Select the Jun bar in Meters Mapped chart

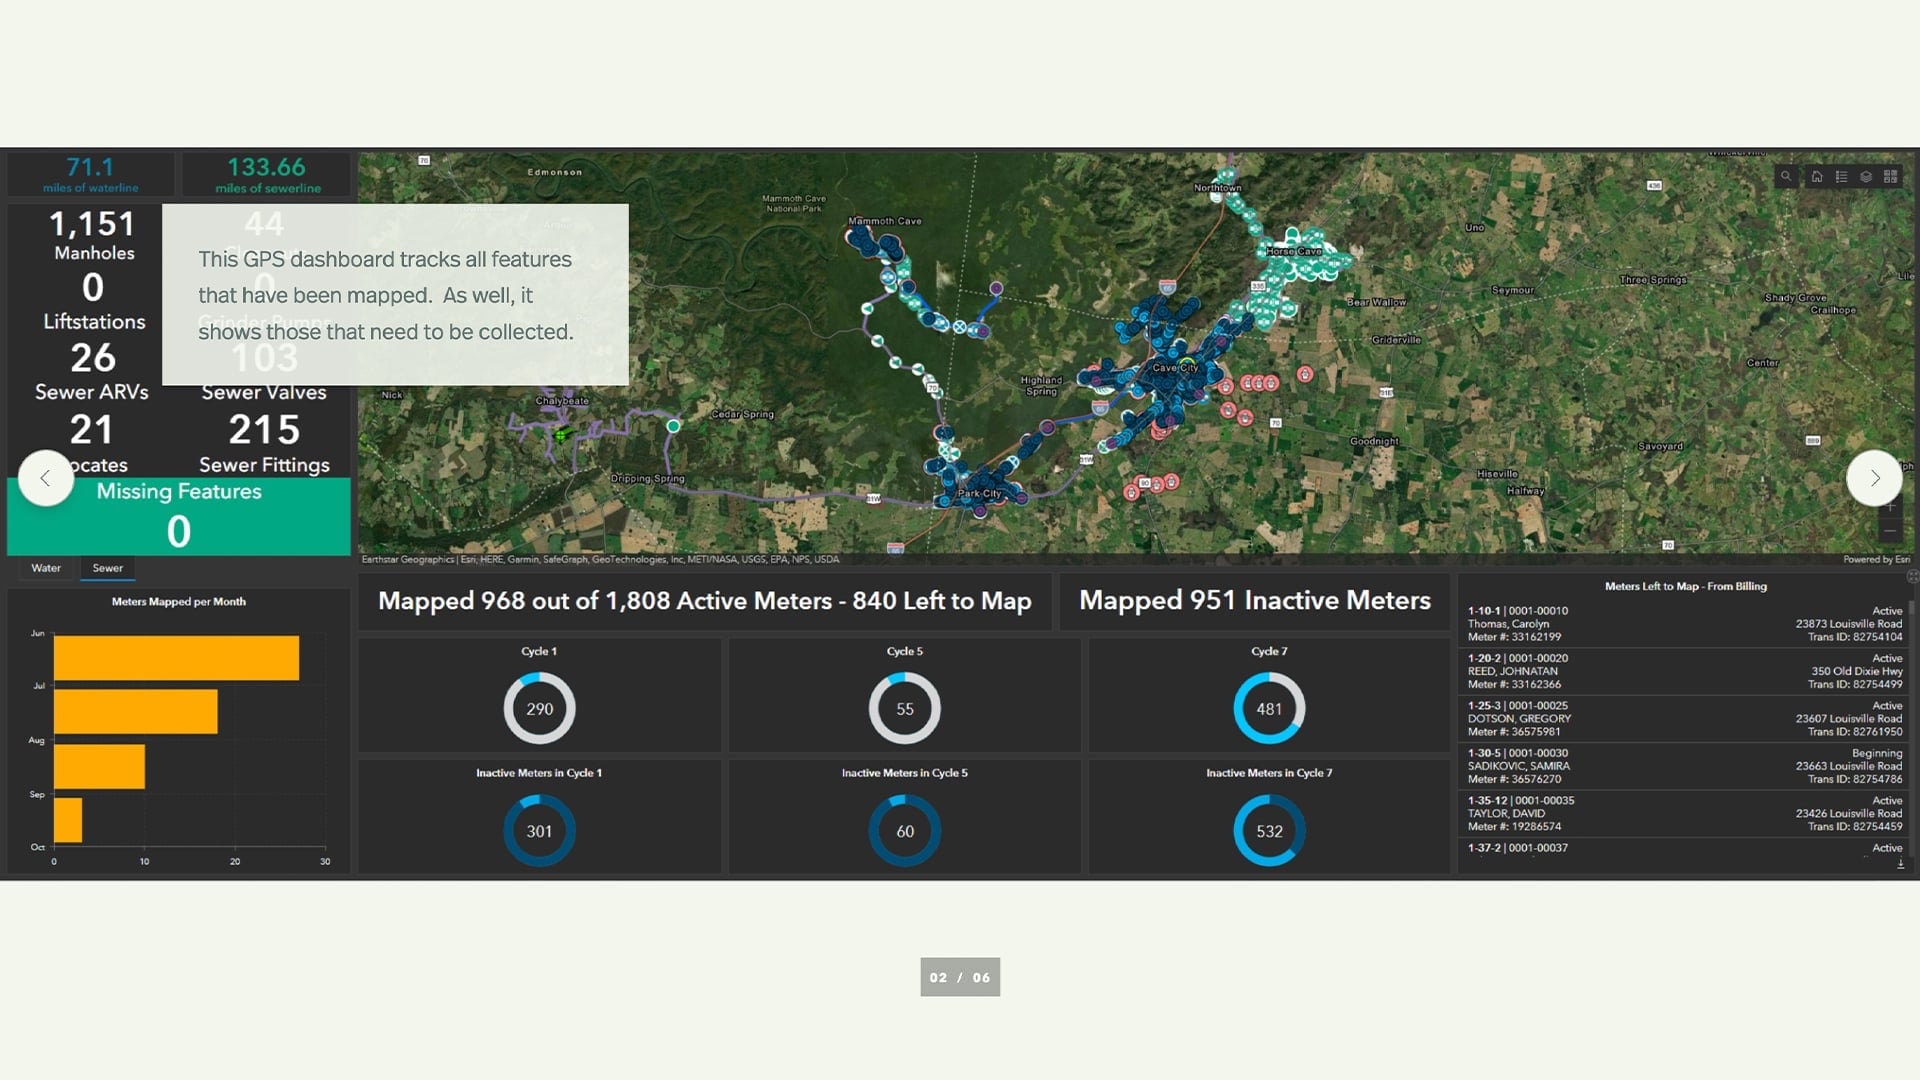click(176, 658)
